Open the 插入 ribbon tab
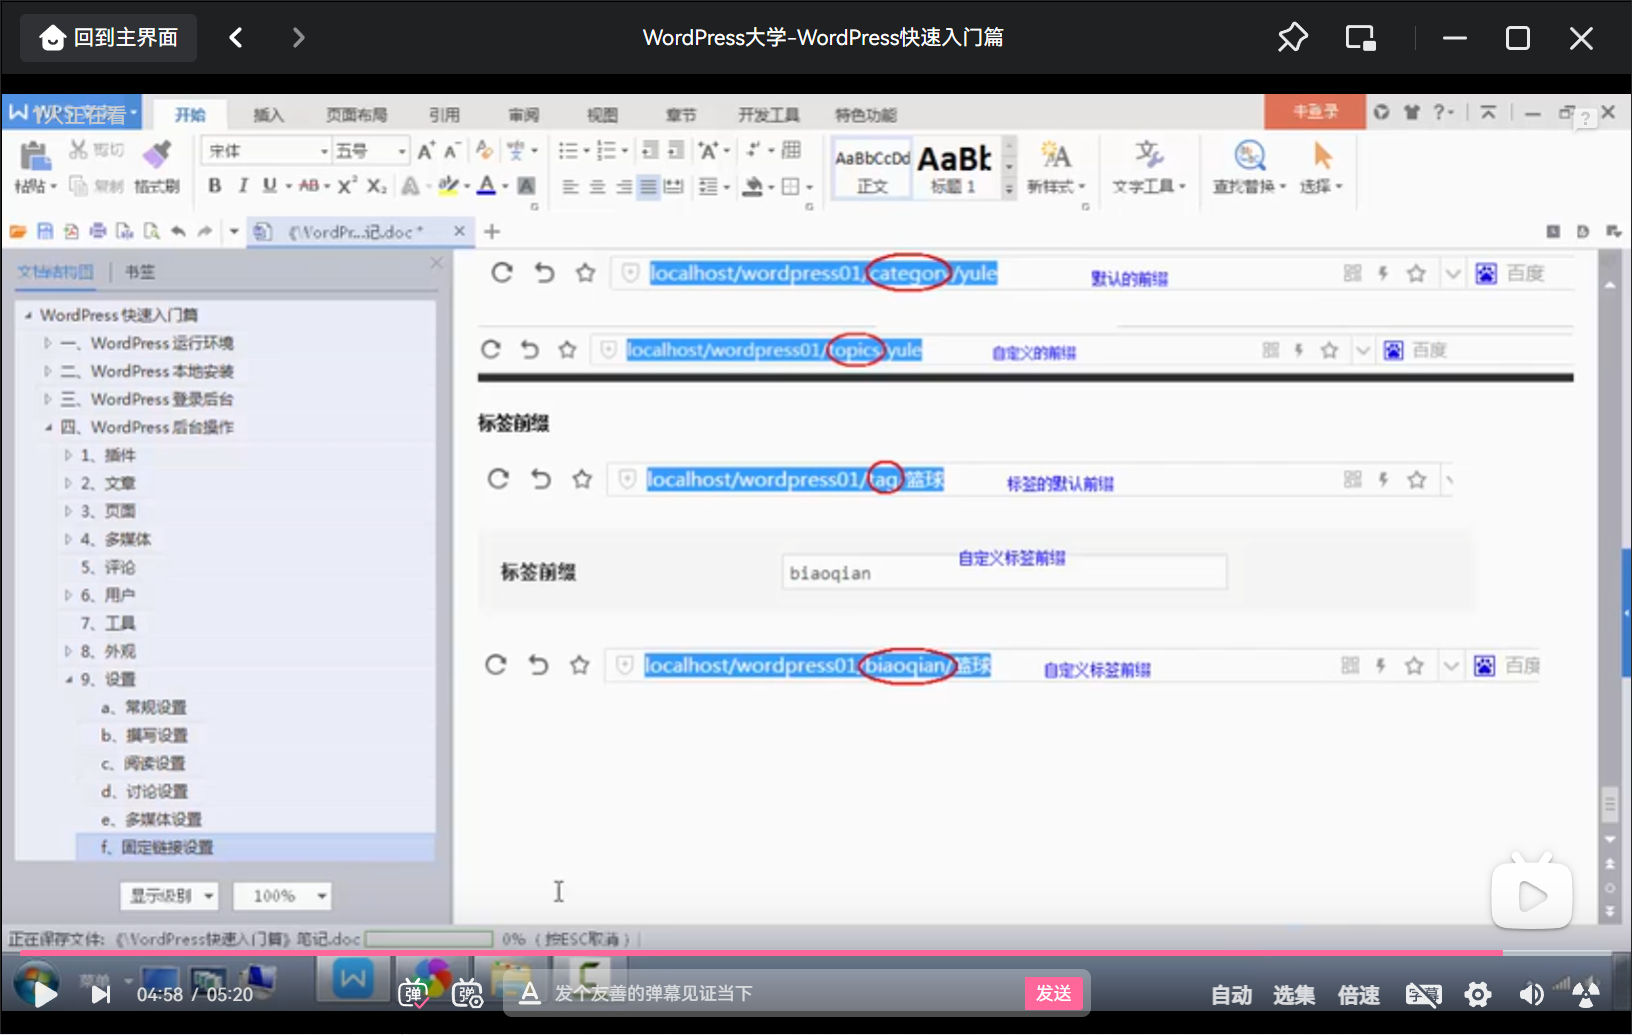Viewport: 1632px width, 1035px height. coord(268,115)
